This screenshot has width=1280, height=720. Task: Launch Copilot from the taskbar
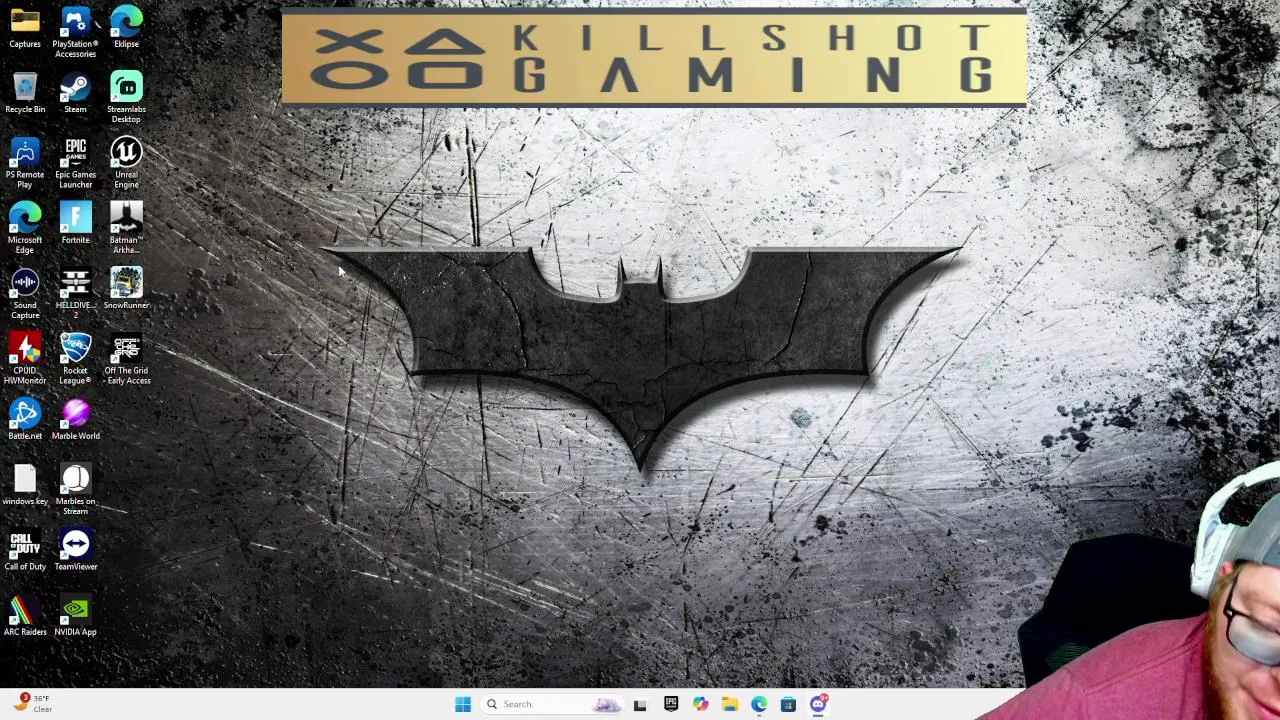coord(700,704)
